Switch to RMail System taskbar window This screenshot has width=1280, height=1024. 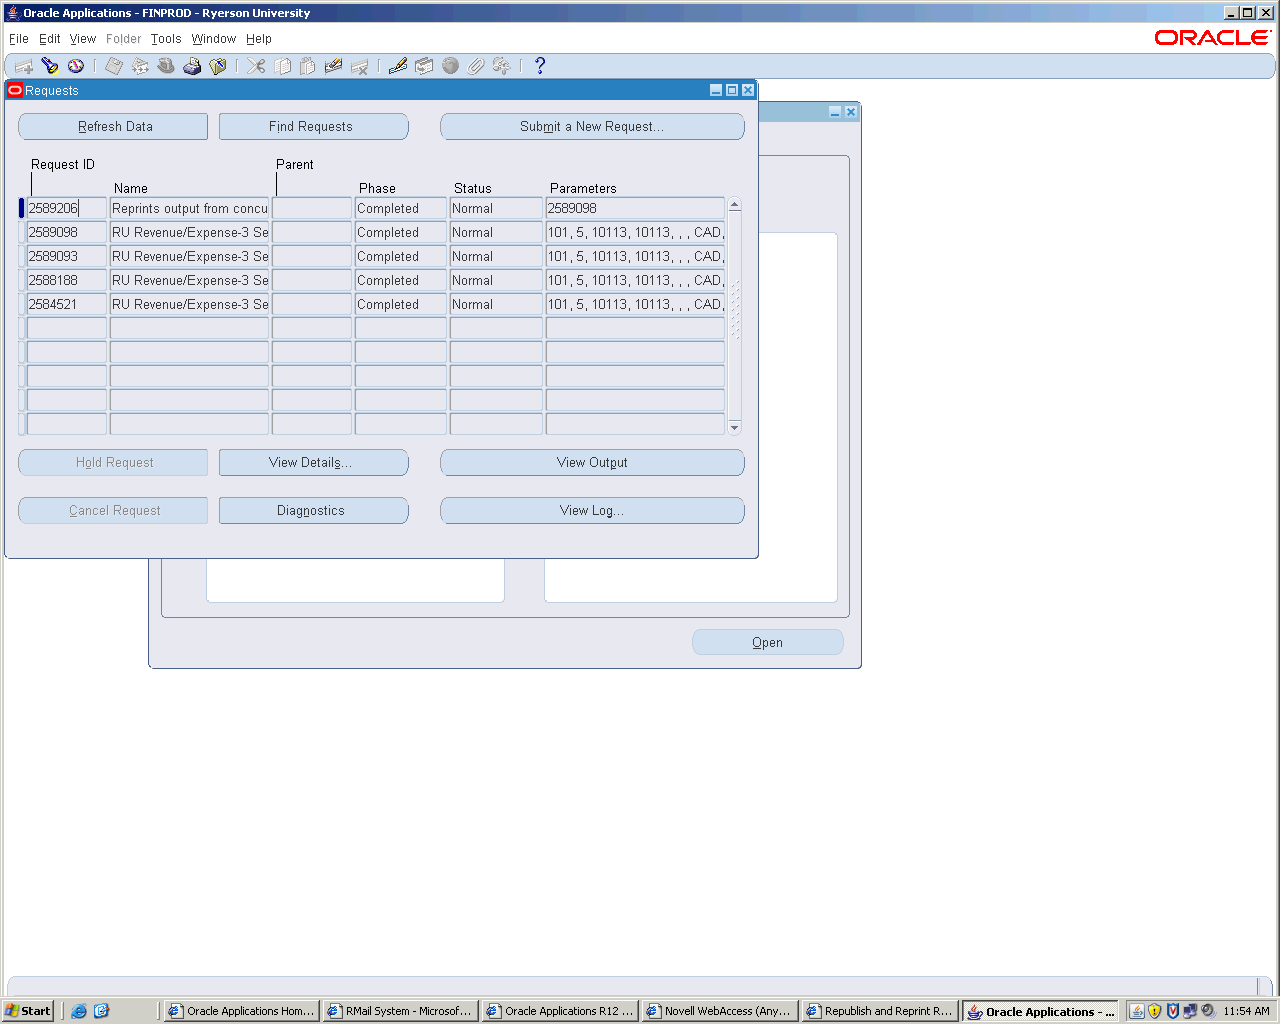400,1011
